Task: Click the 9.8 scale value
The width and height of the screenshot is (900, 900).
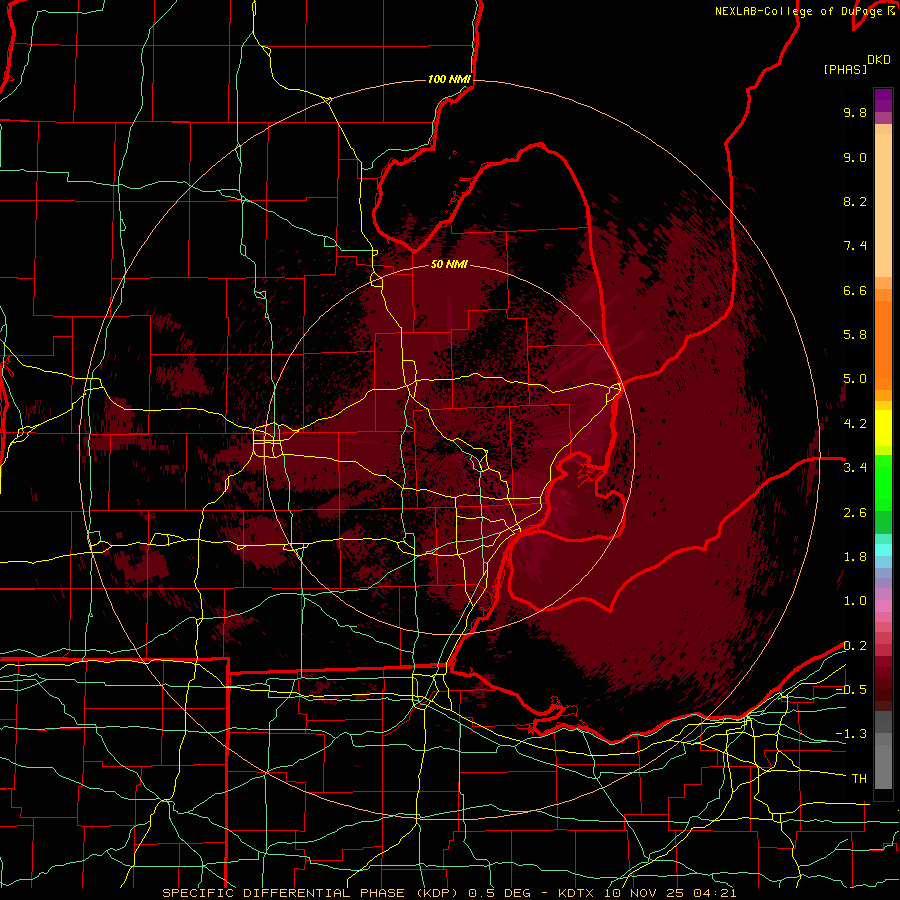Action: tap(855, 113)
